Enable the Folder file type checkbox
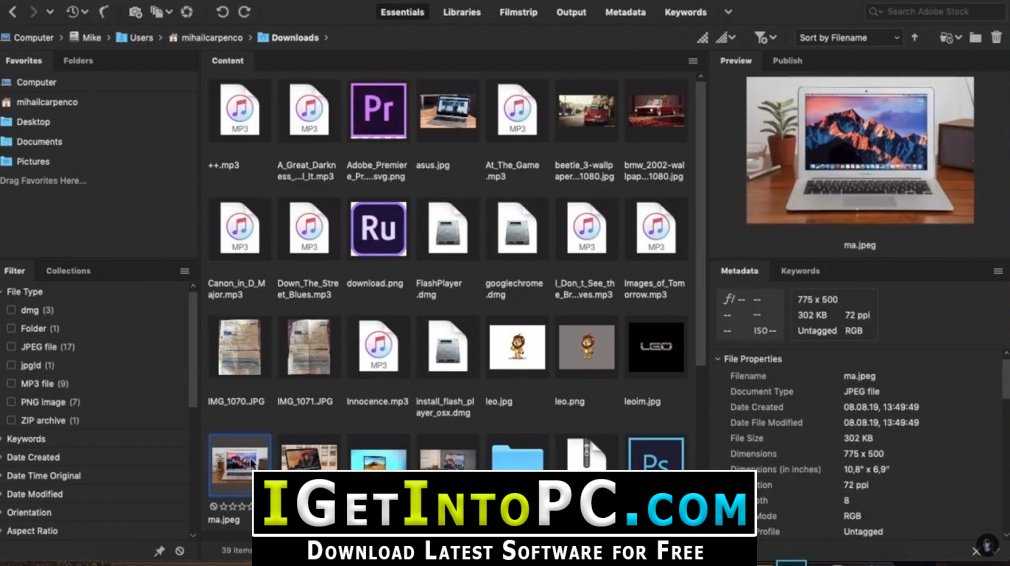 coord(11,328)
